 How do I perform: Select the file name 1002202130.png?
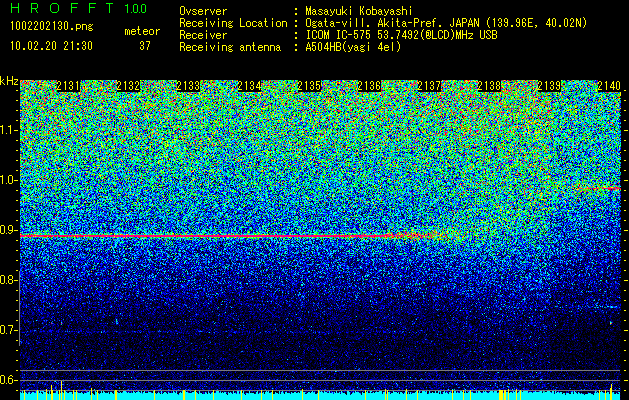click(x=52, y=27)
